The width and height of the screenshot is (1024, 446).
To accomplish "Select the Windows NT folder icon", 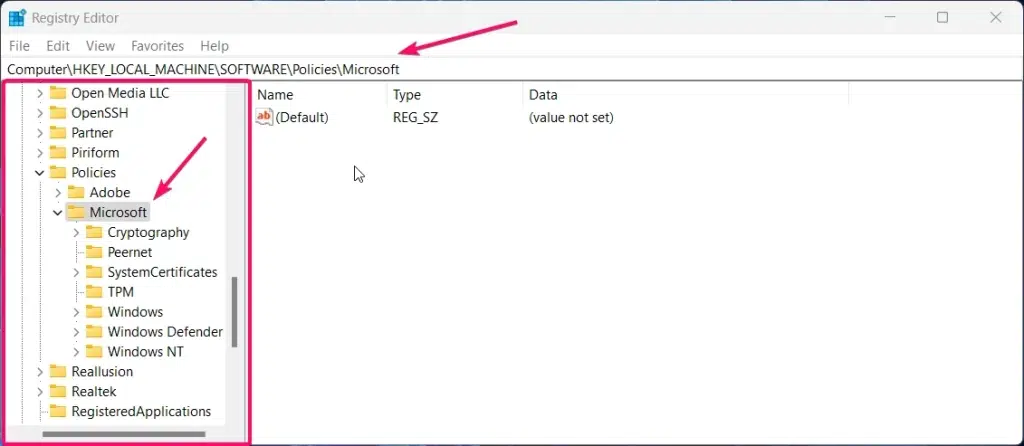I will pyautogui.click(x=95, y=351).
